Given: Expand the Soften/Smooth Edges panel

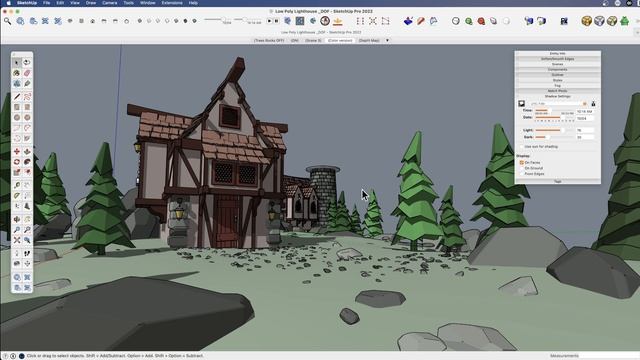Looking at the screenshot, I should pos(558,59).
